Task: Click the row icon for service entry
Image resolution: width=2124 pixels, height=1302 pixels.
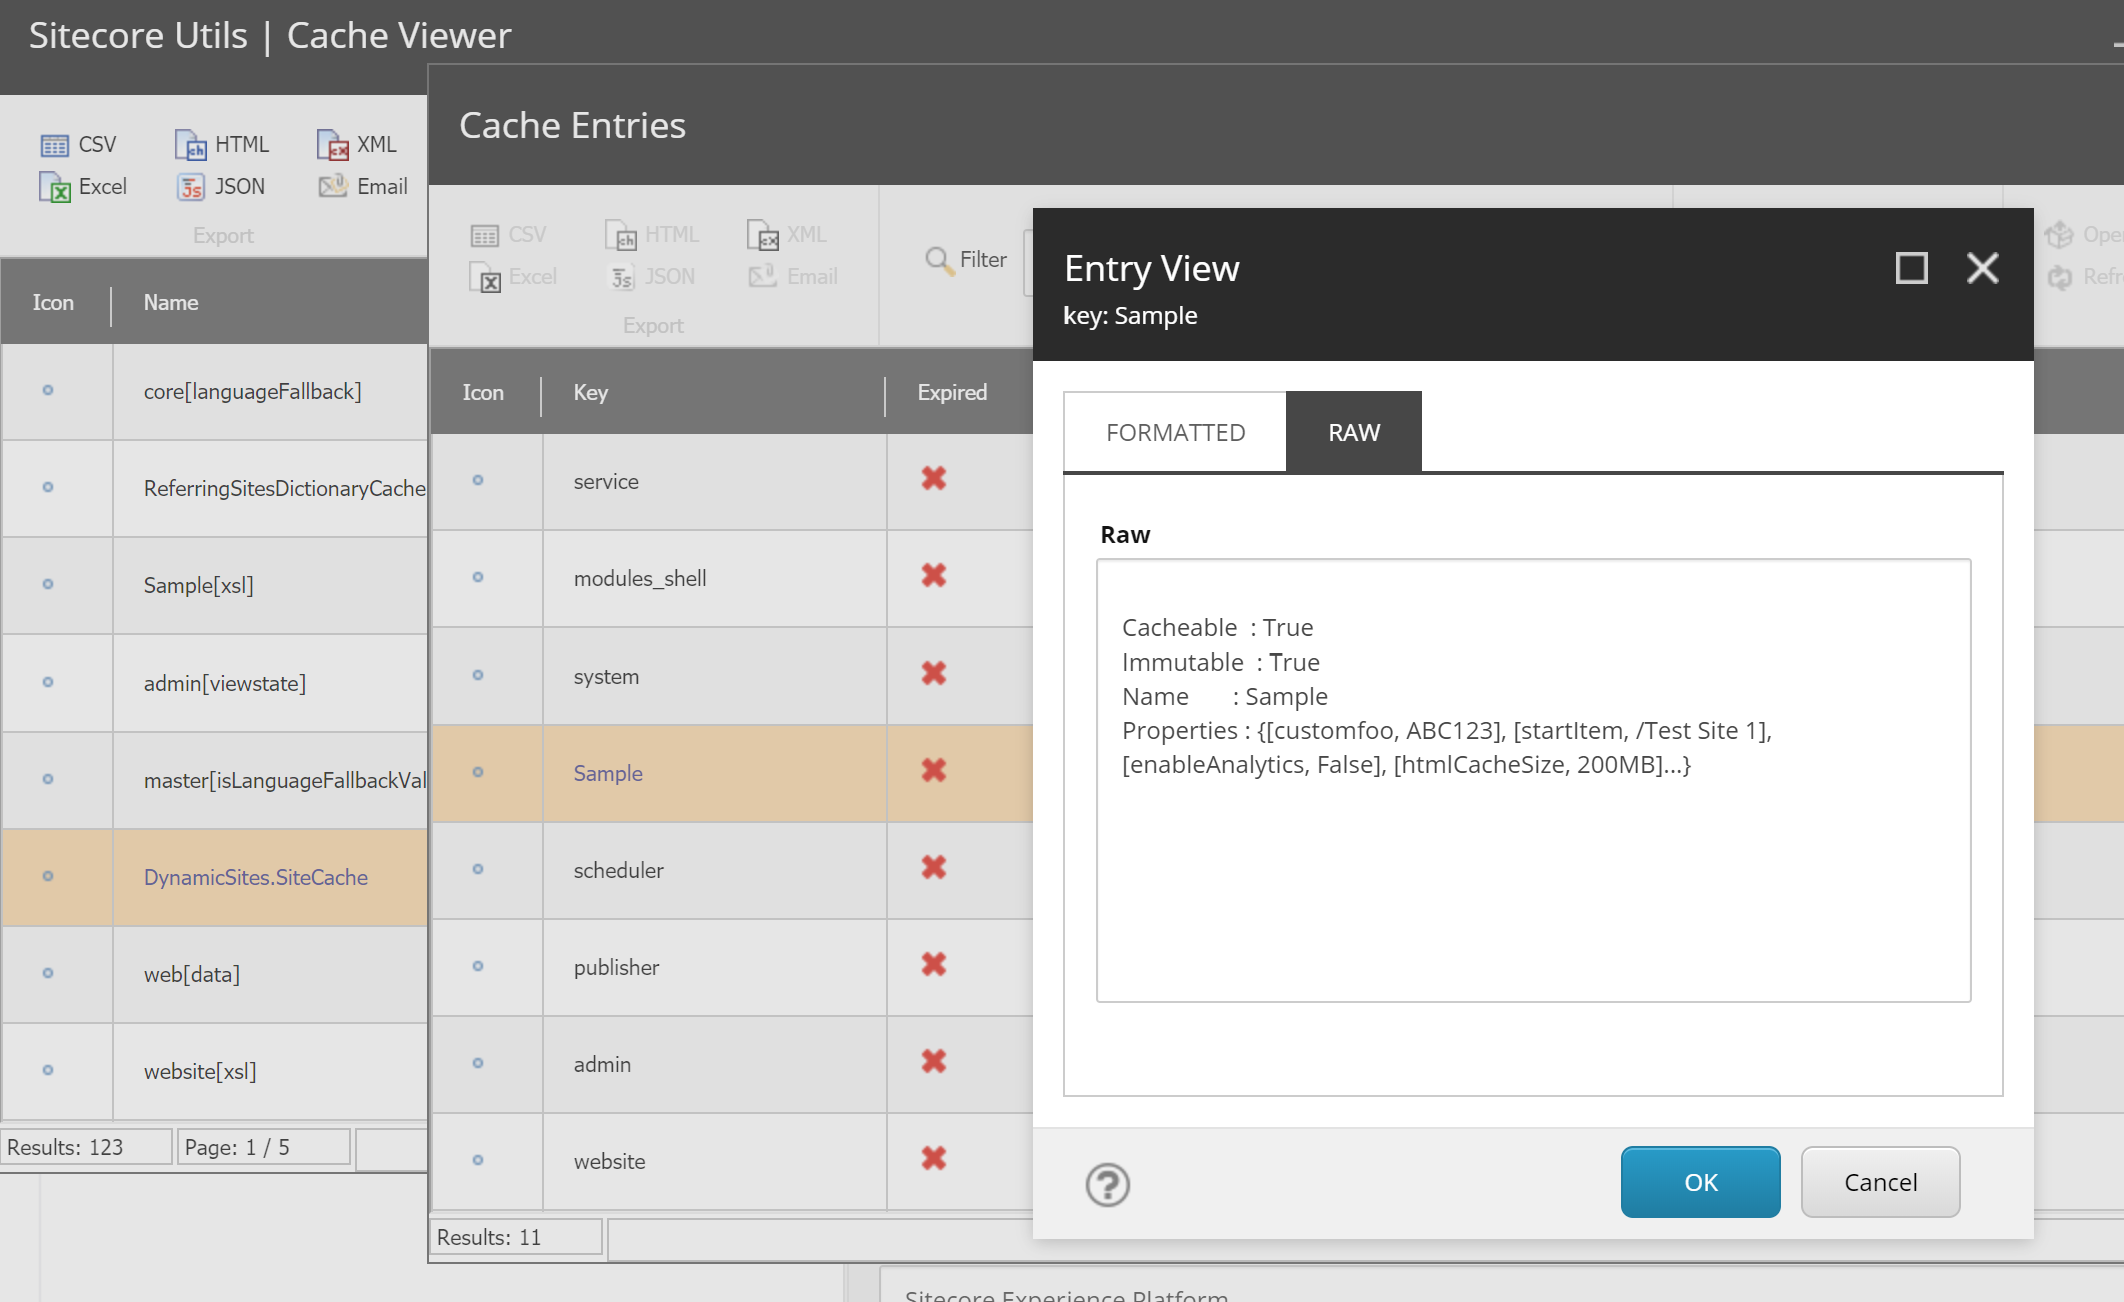Action: (x=478, y=481)
